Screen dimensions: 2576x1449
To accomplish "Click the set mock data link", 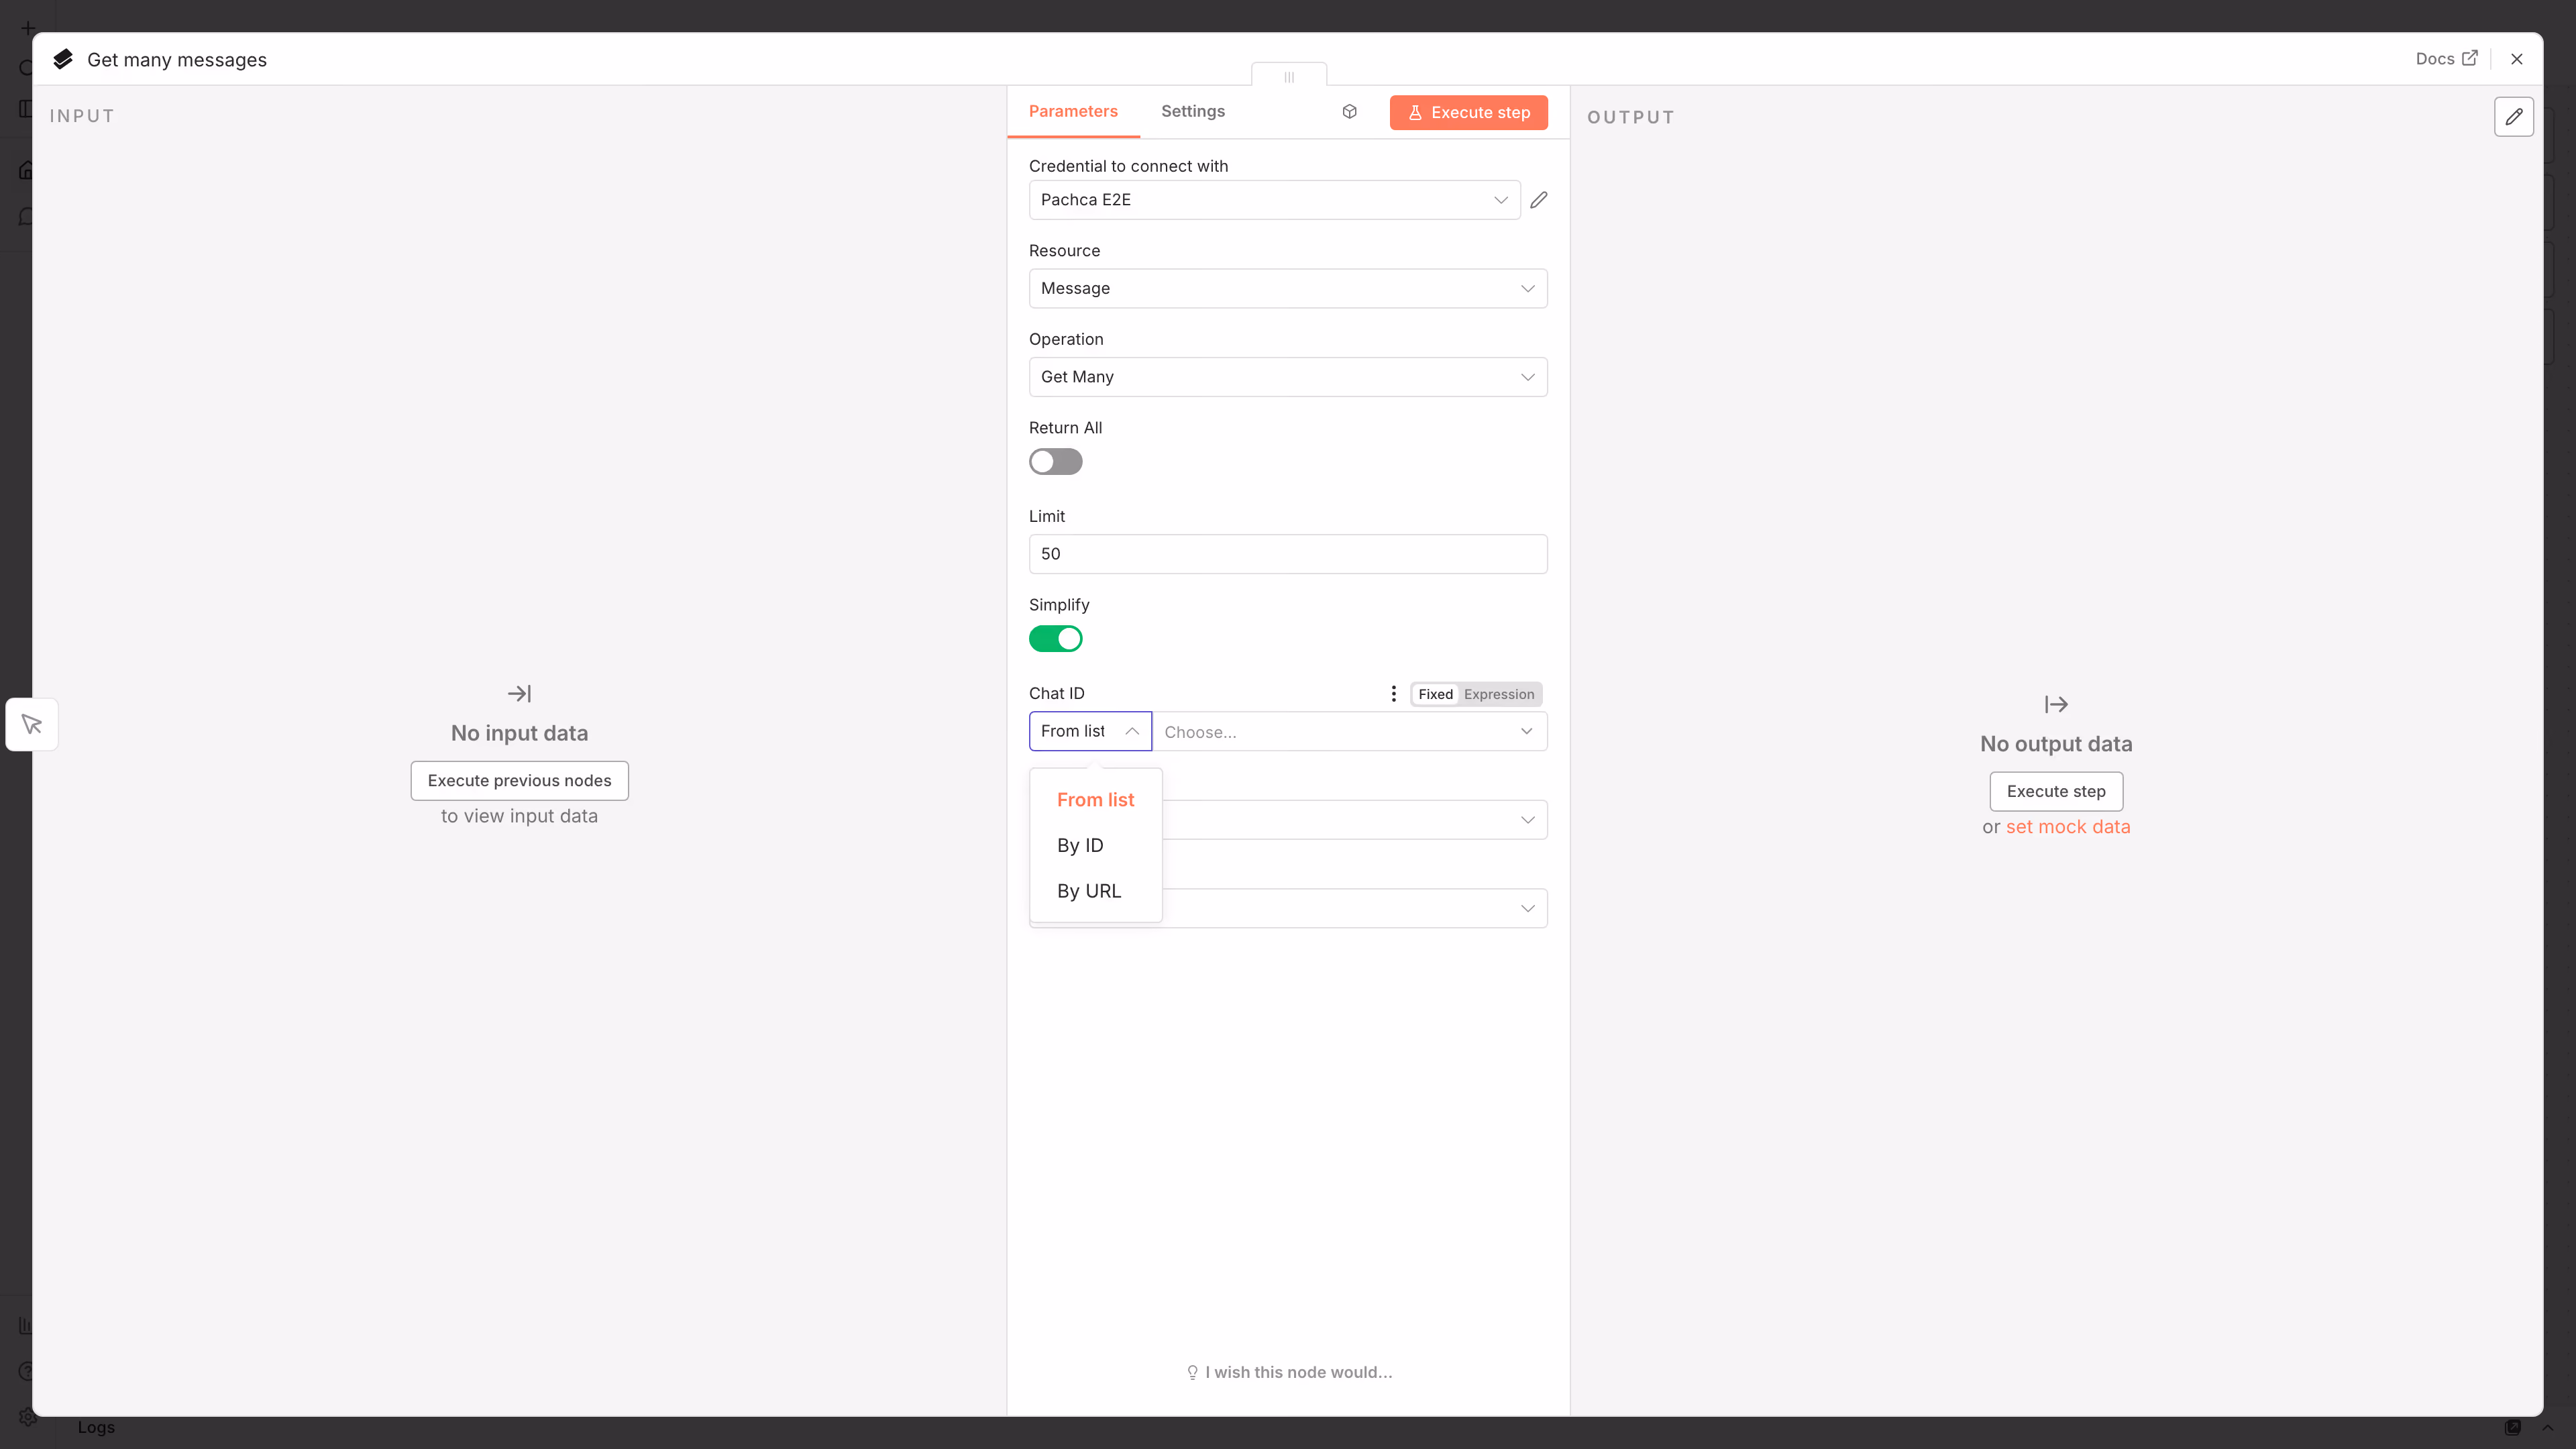I will [2067, 827].
